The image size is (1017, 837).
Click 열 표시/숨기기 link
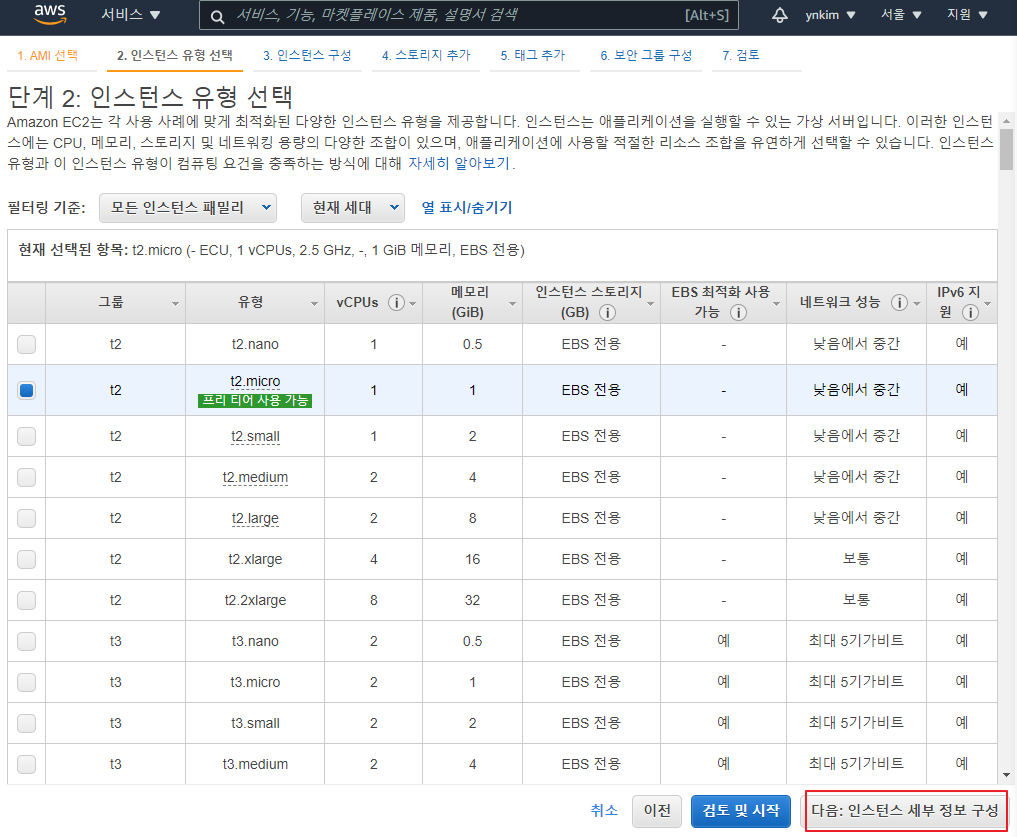(x=467, y=208)
